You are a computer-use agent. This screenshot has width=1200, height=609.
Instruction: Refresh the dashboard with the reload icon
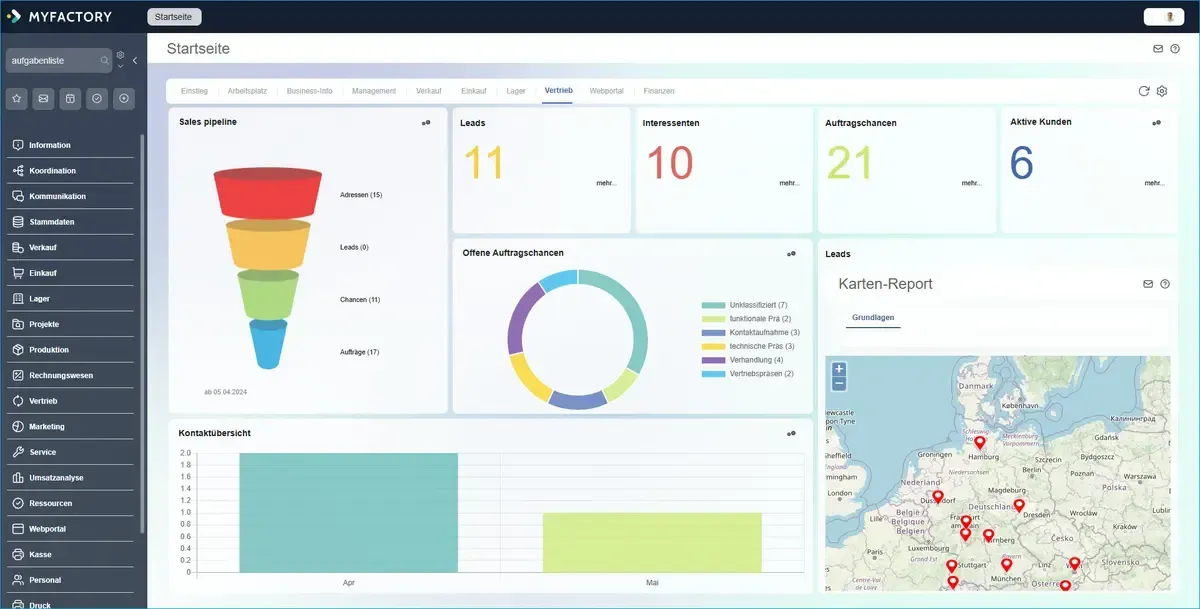pos(1144,91)
